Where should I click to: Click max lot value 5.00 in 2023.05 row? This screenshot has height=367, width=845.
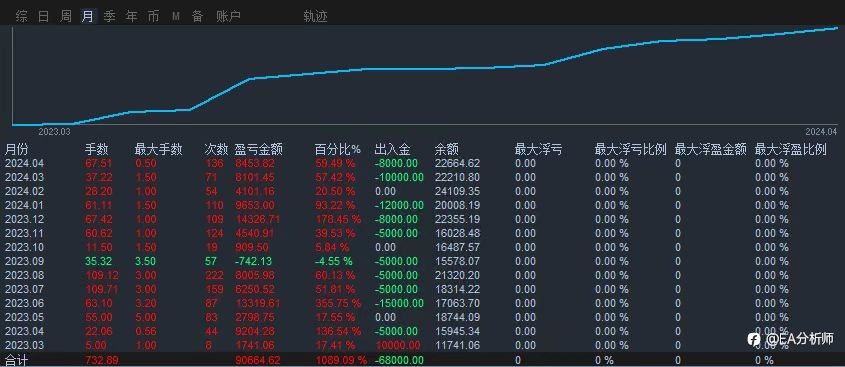(146, 317)
